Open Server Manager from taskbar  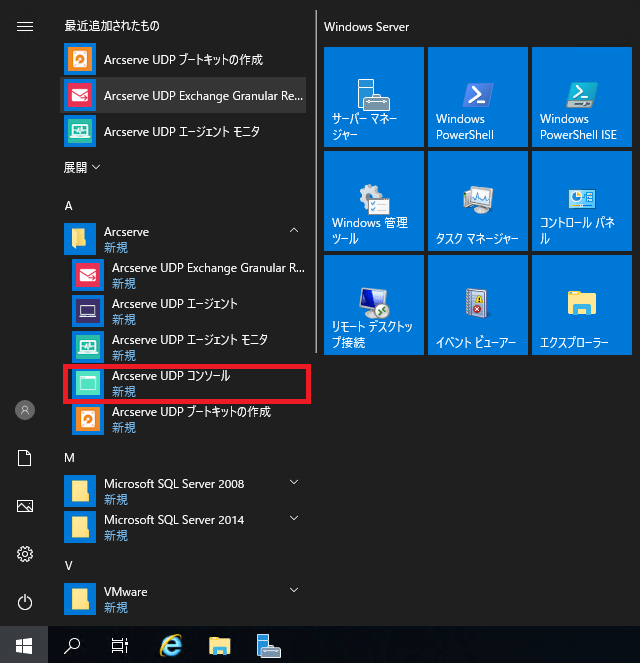point(268,646)
